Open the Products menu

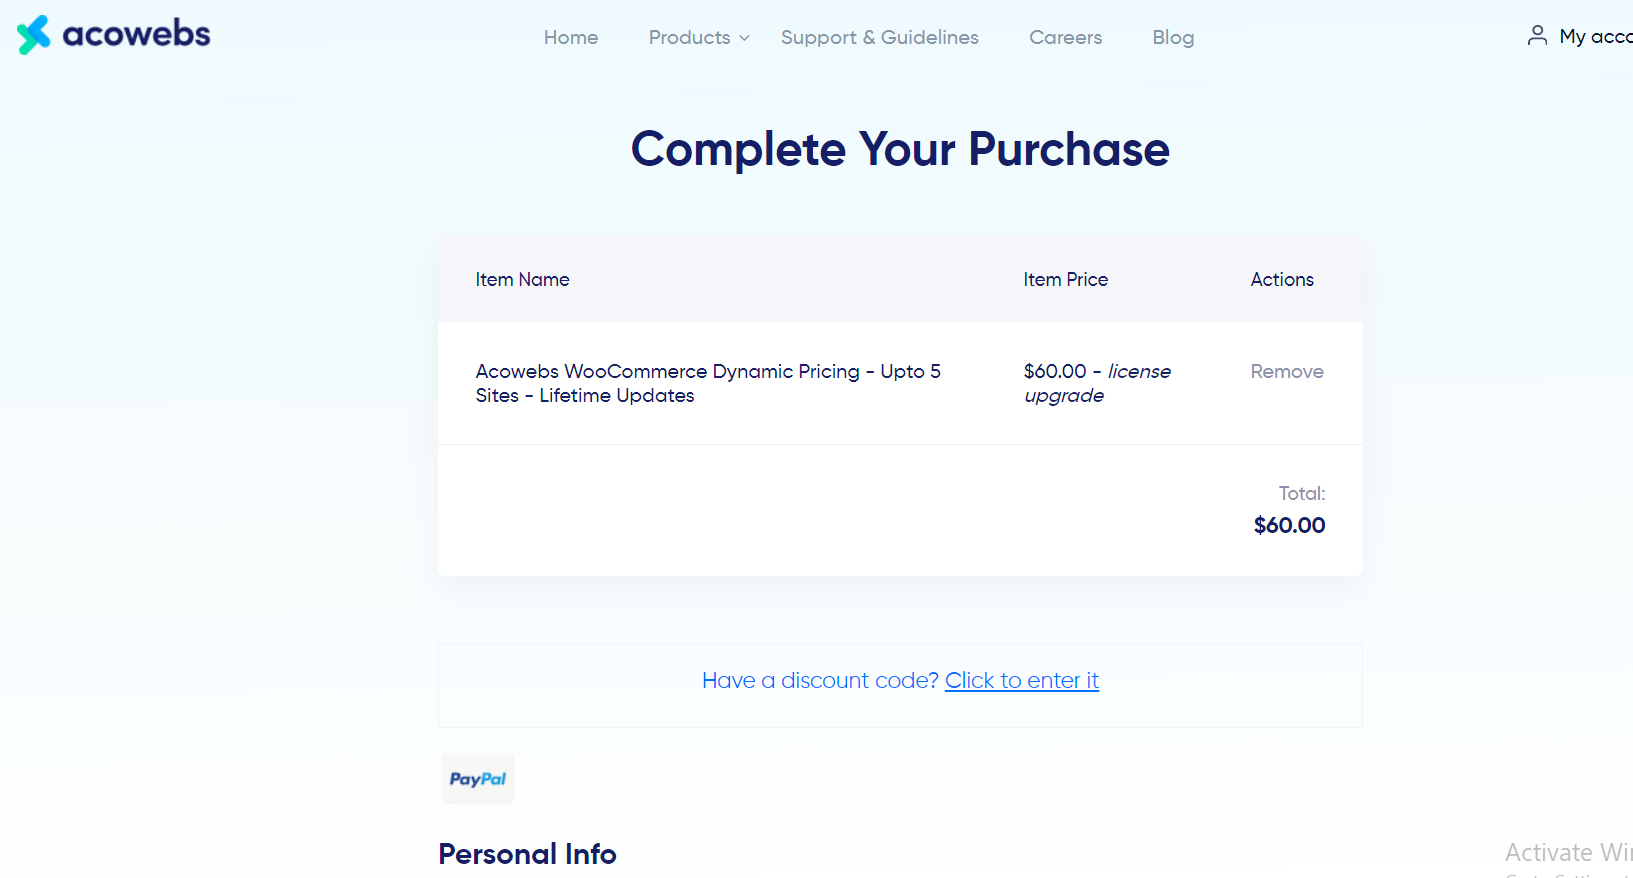[x=689, y=37]
